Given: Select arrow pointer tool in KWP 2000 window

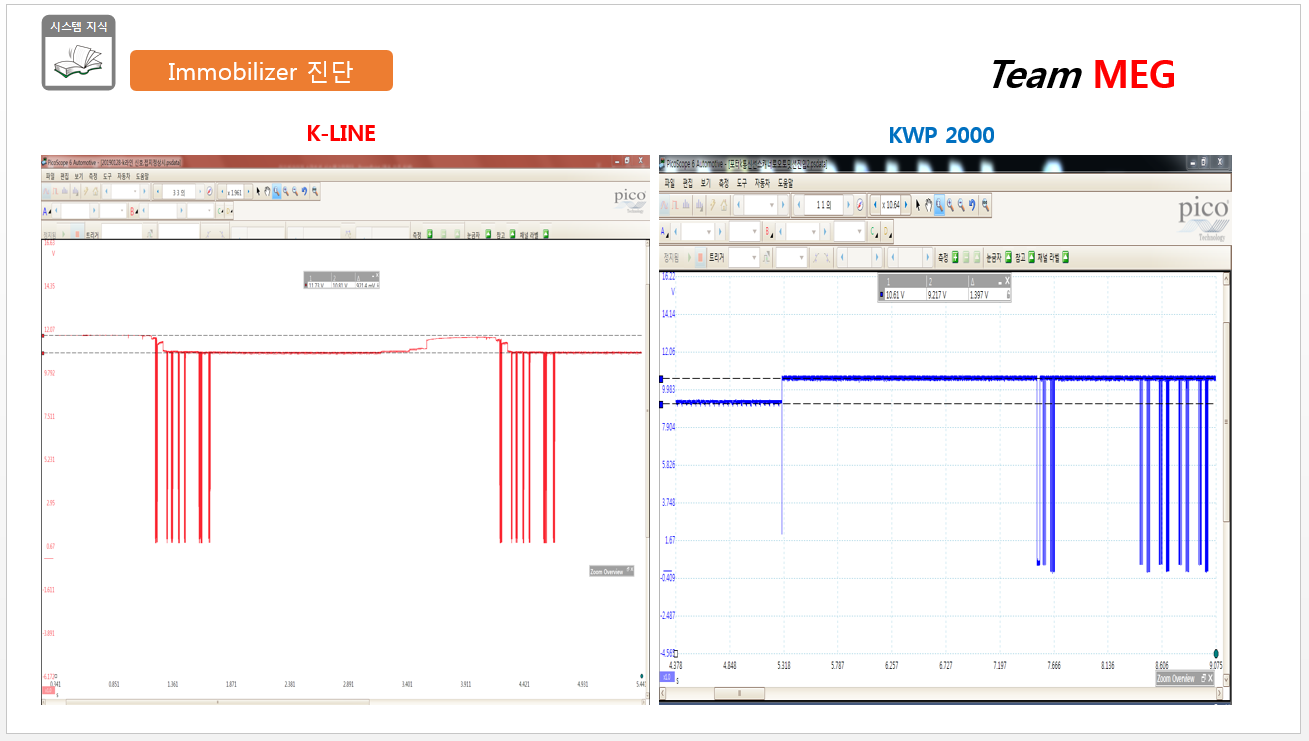Looking at the screenshot, I should (918, 205).
